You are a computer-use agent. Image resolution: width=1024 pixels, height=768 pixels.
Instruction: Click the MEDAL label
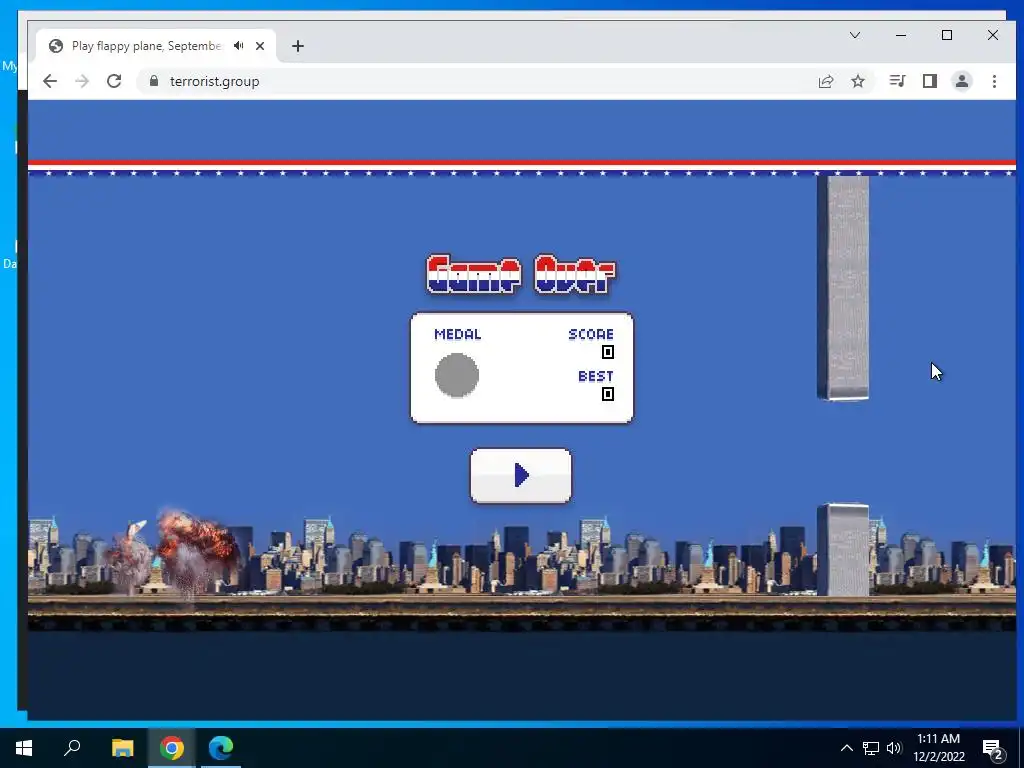(458, 334)
